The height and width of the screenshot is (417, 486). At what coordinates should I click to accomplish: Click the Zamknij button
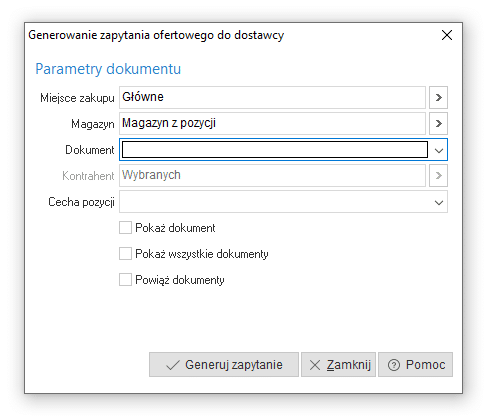338,365
